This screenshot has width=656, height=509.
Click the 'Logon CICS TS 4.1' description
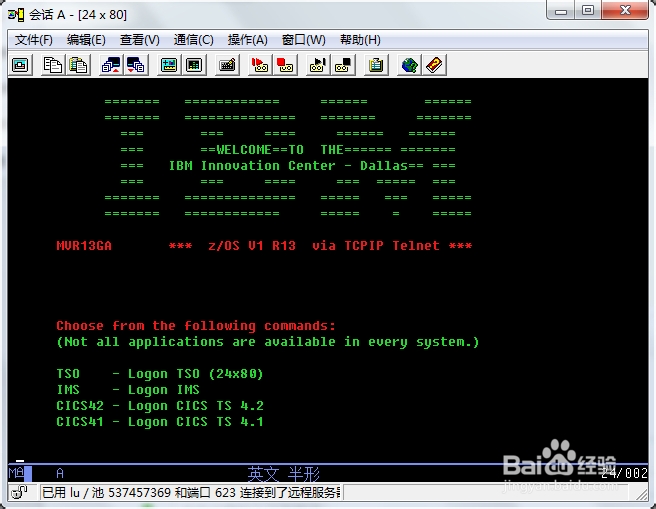(195, 422)
